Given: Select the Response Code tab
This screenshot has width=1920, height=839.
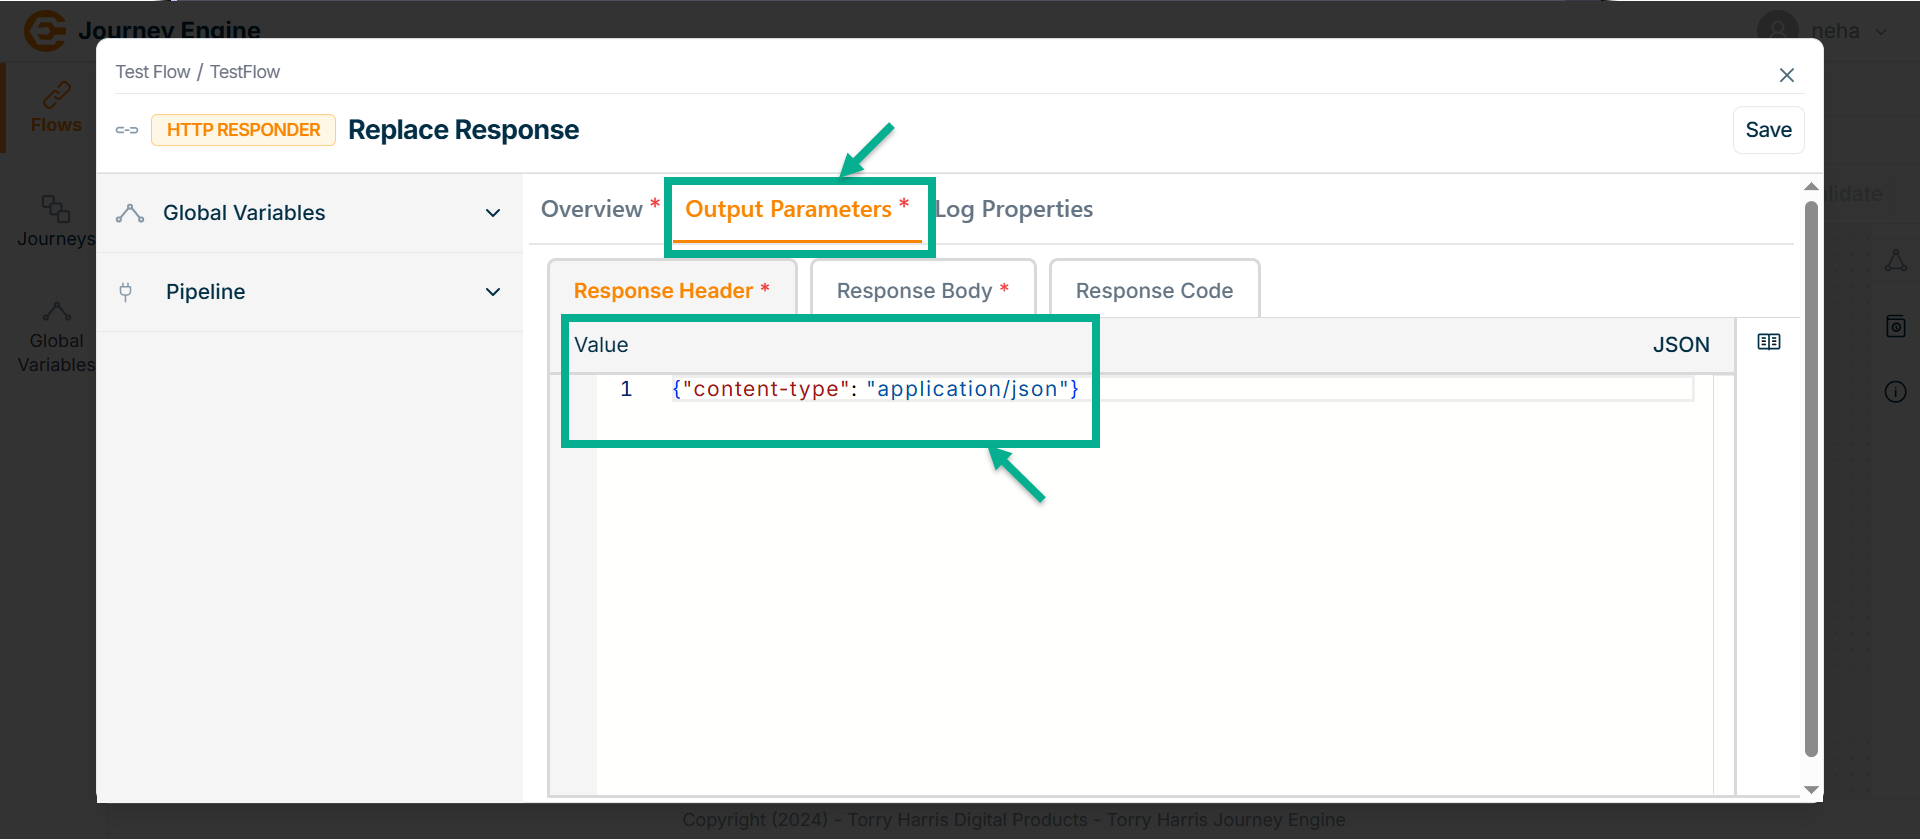Looking at the screenshot, I should (1154, 291).
